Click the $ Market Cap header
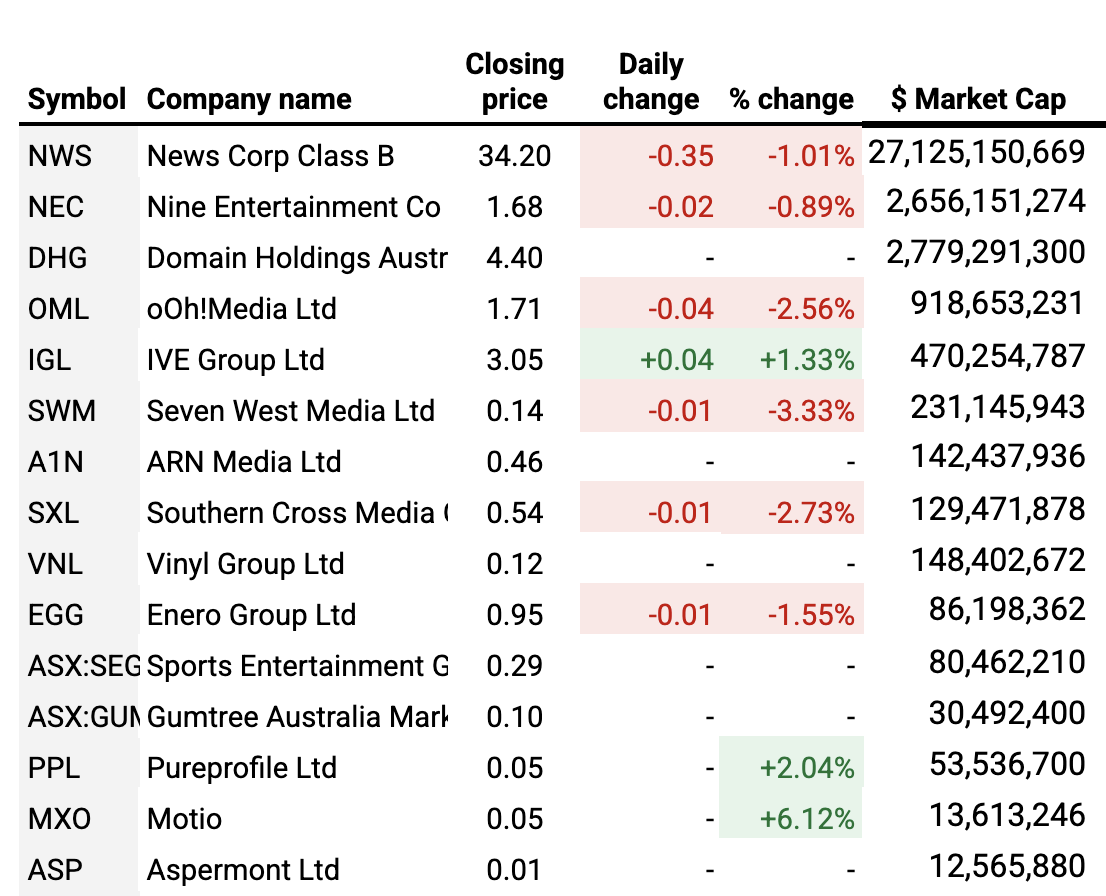Viewport: 1106px width, 896px height. (978, 100)
